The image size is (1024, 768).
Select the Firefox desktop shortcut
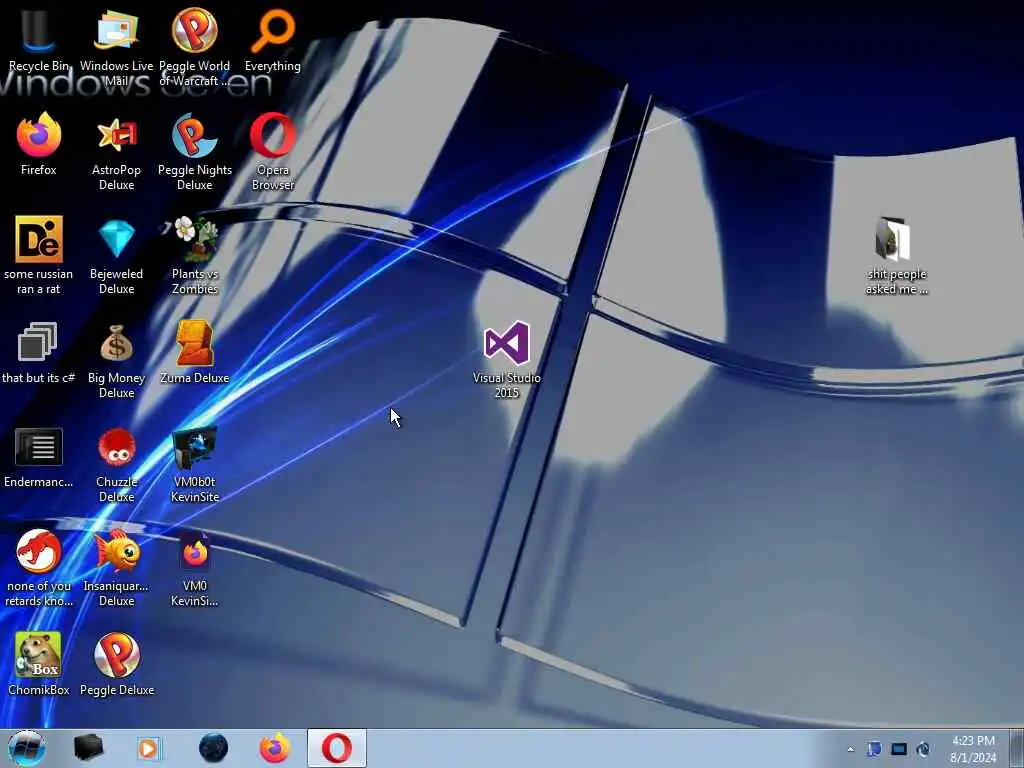click(x=39, y=135)
